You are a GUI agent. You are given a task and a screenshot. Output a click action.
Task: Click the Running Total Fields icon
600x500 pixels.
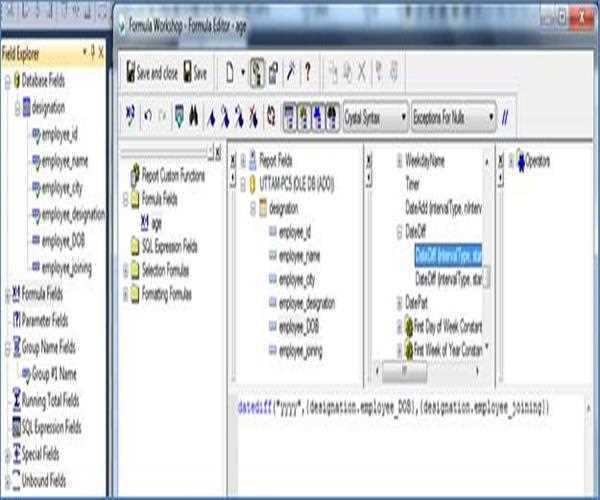tap(14, 399)
